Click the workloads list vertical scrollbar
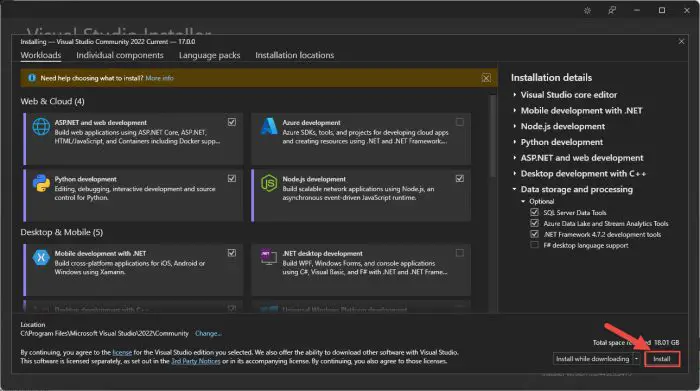The width and height of the screenshot is (700, 391). [493, 136]
